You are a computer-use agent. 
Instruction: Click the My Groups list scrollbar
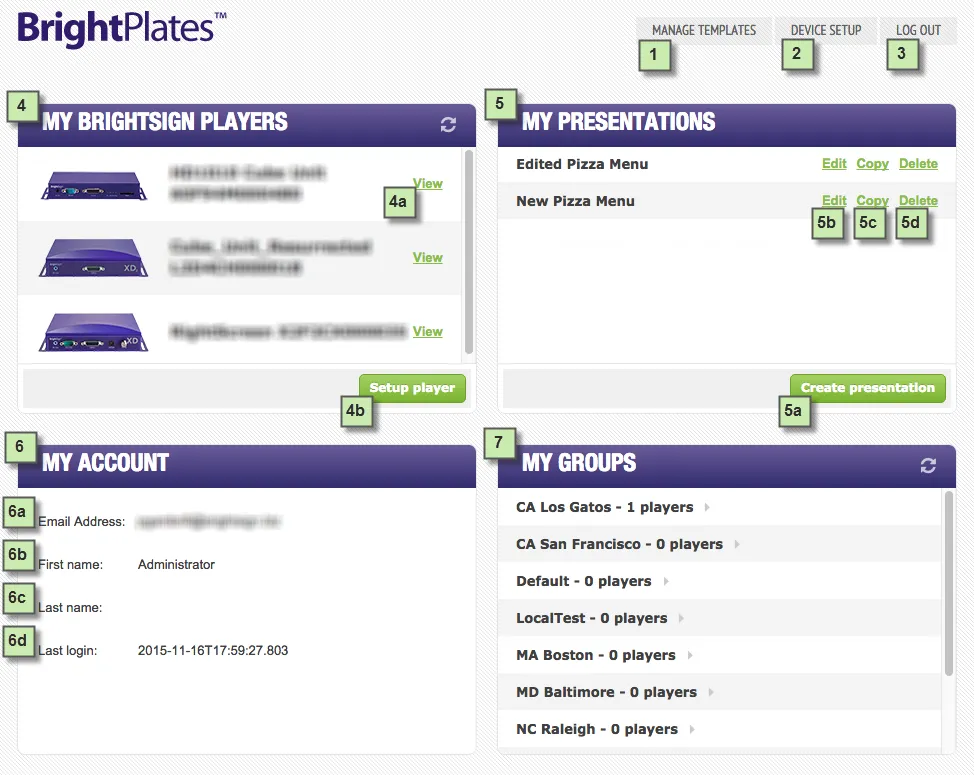coord(949,582)
